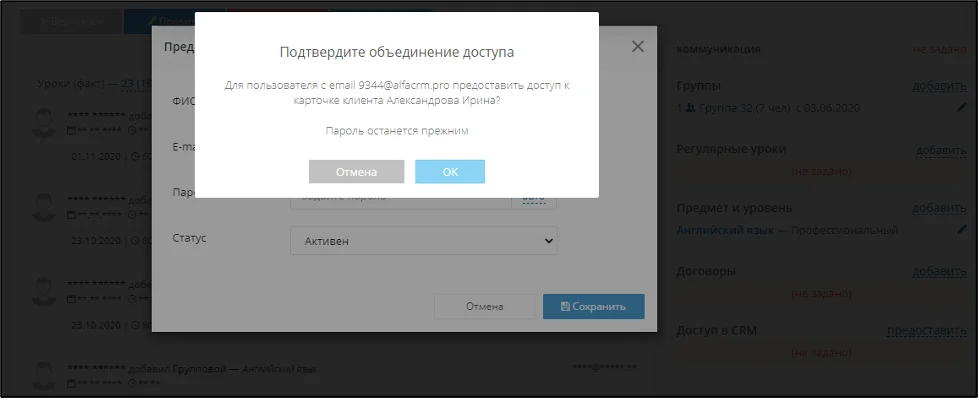Click clock icon under добавил Групповой entry
This screenshot has width=979, height=400.
coord(131,383)
